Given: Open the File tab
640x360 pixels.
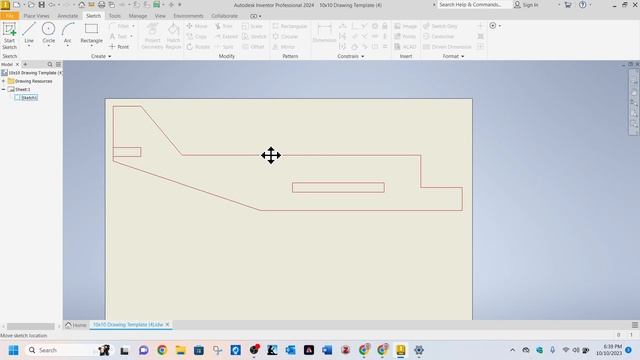Looking at the screenshot, I should (9, 16).
